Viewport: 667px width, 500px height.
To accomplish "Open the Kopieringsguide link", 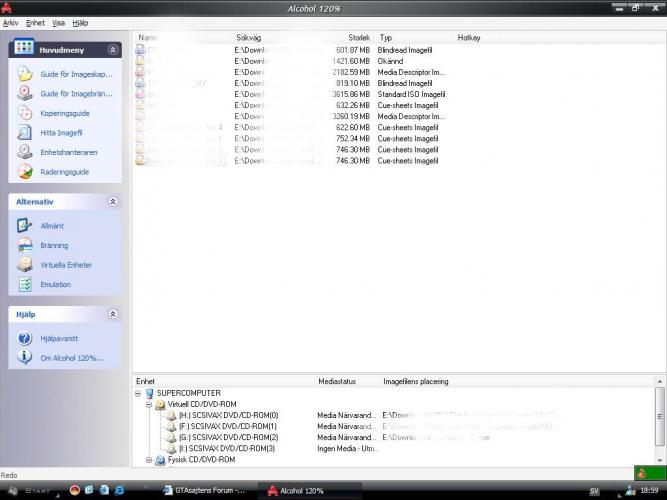I will coord(65,113).
